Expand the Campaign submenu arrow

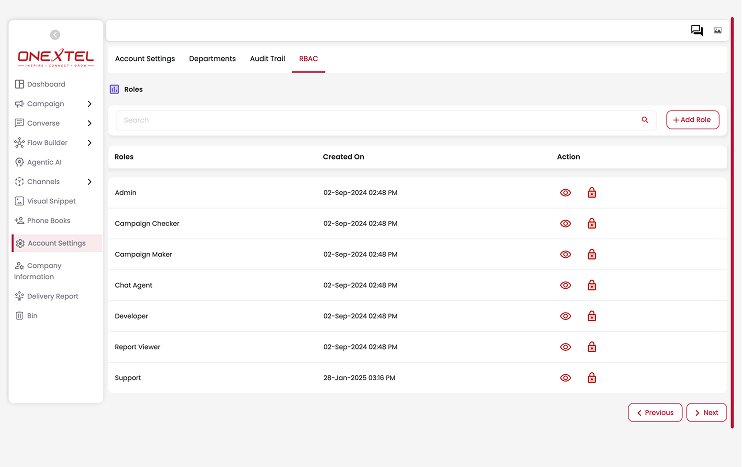89,104
